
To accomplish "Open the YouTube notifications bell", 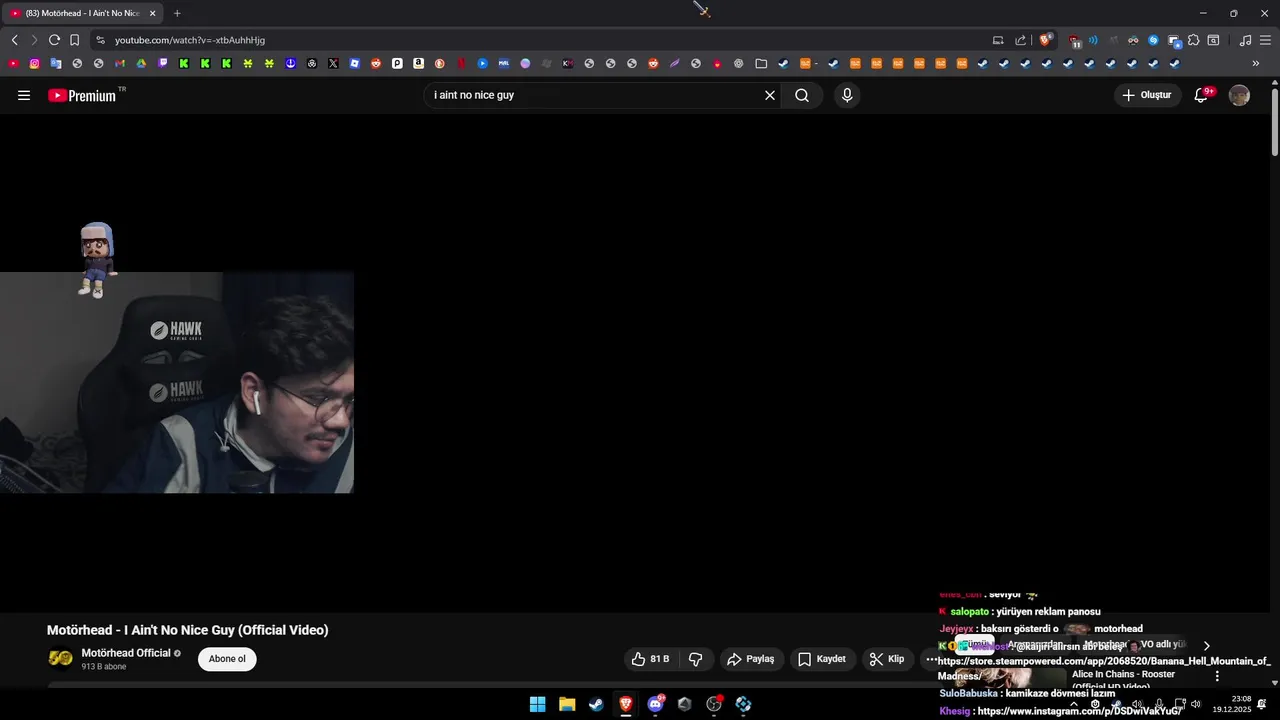I will click(1201, 95).
